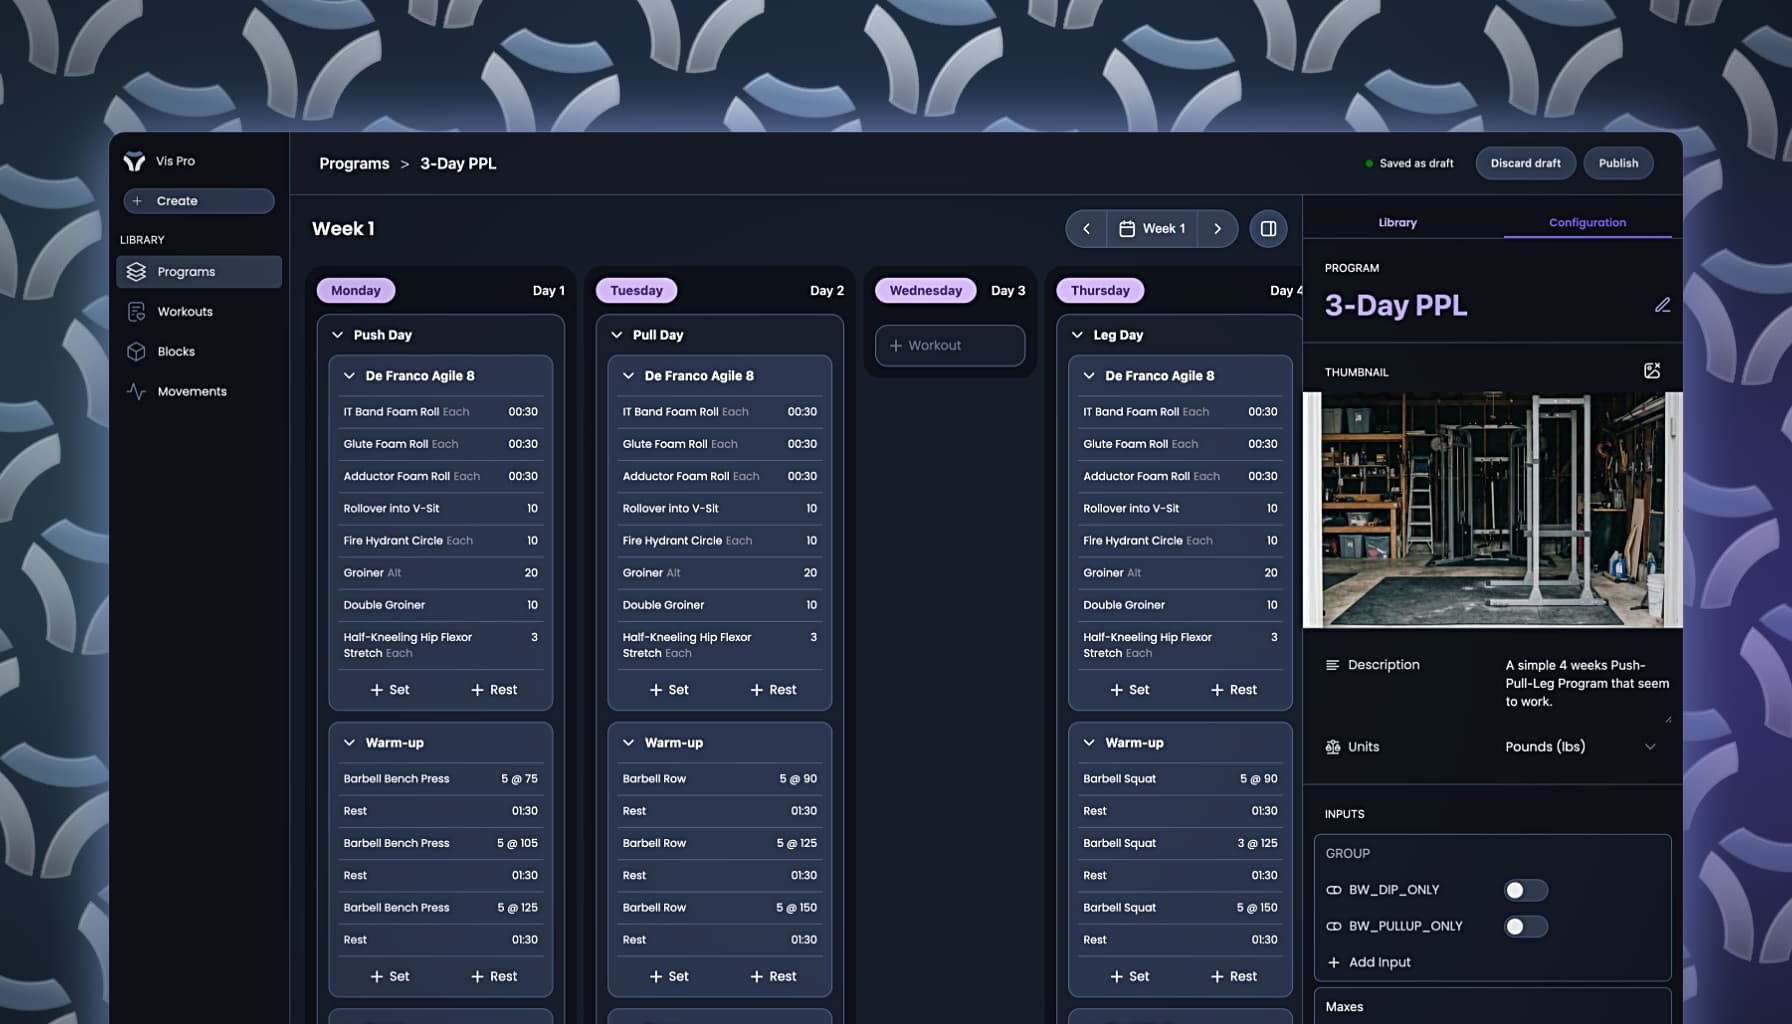Select Movements in the sidebar
Viewport: 1792px width, 1024px height.
pos(193,391)
